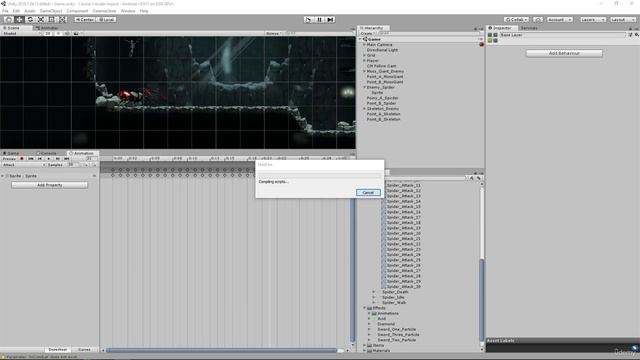Toggle Local/Global handle button

coord(106,19)
